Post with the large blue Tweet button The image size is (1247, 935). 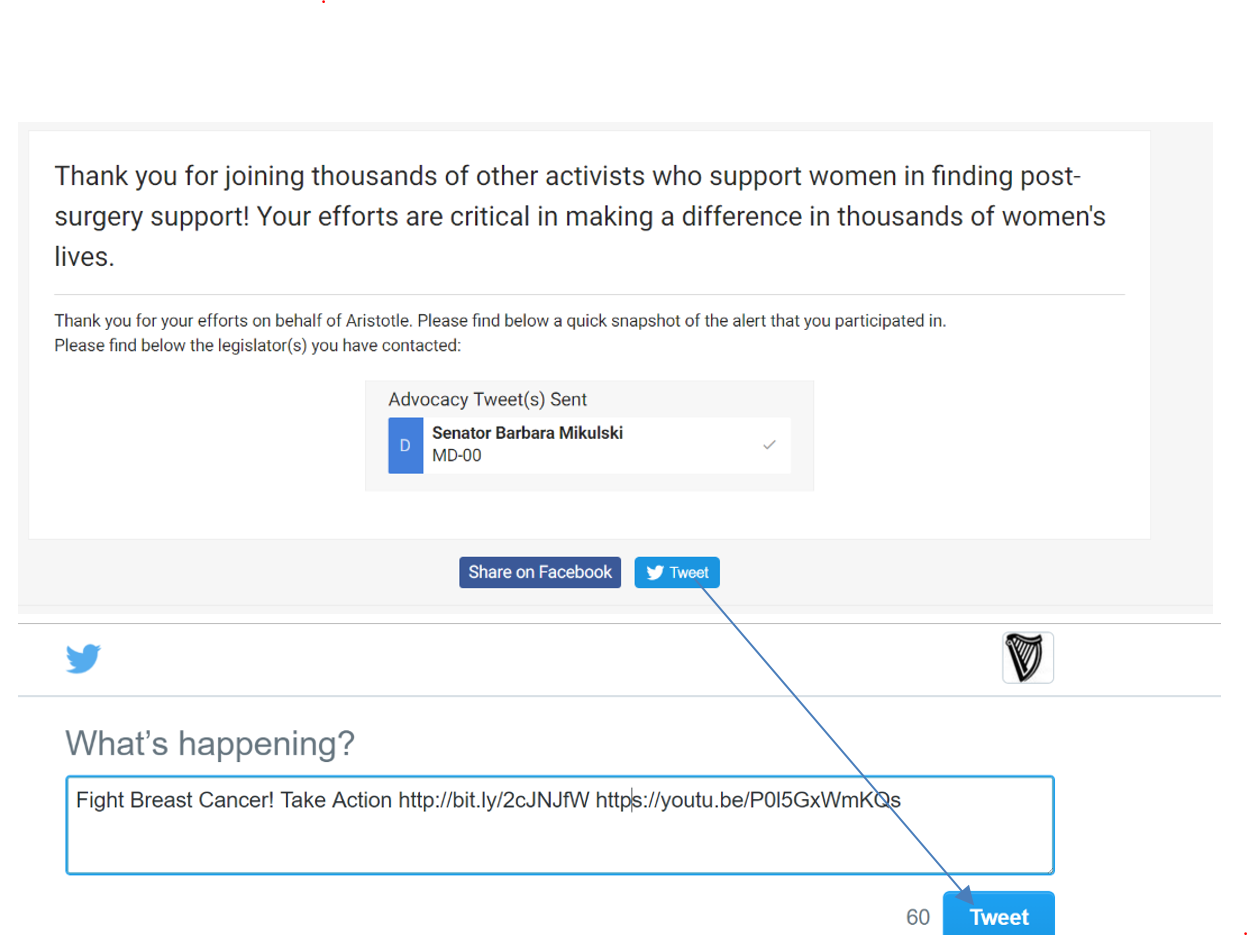click(x=999, y=916)
